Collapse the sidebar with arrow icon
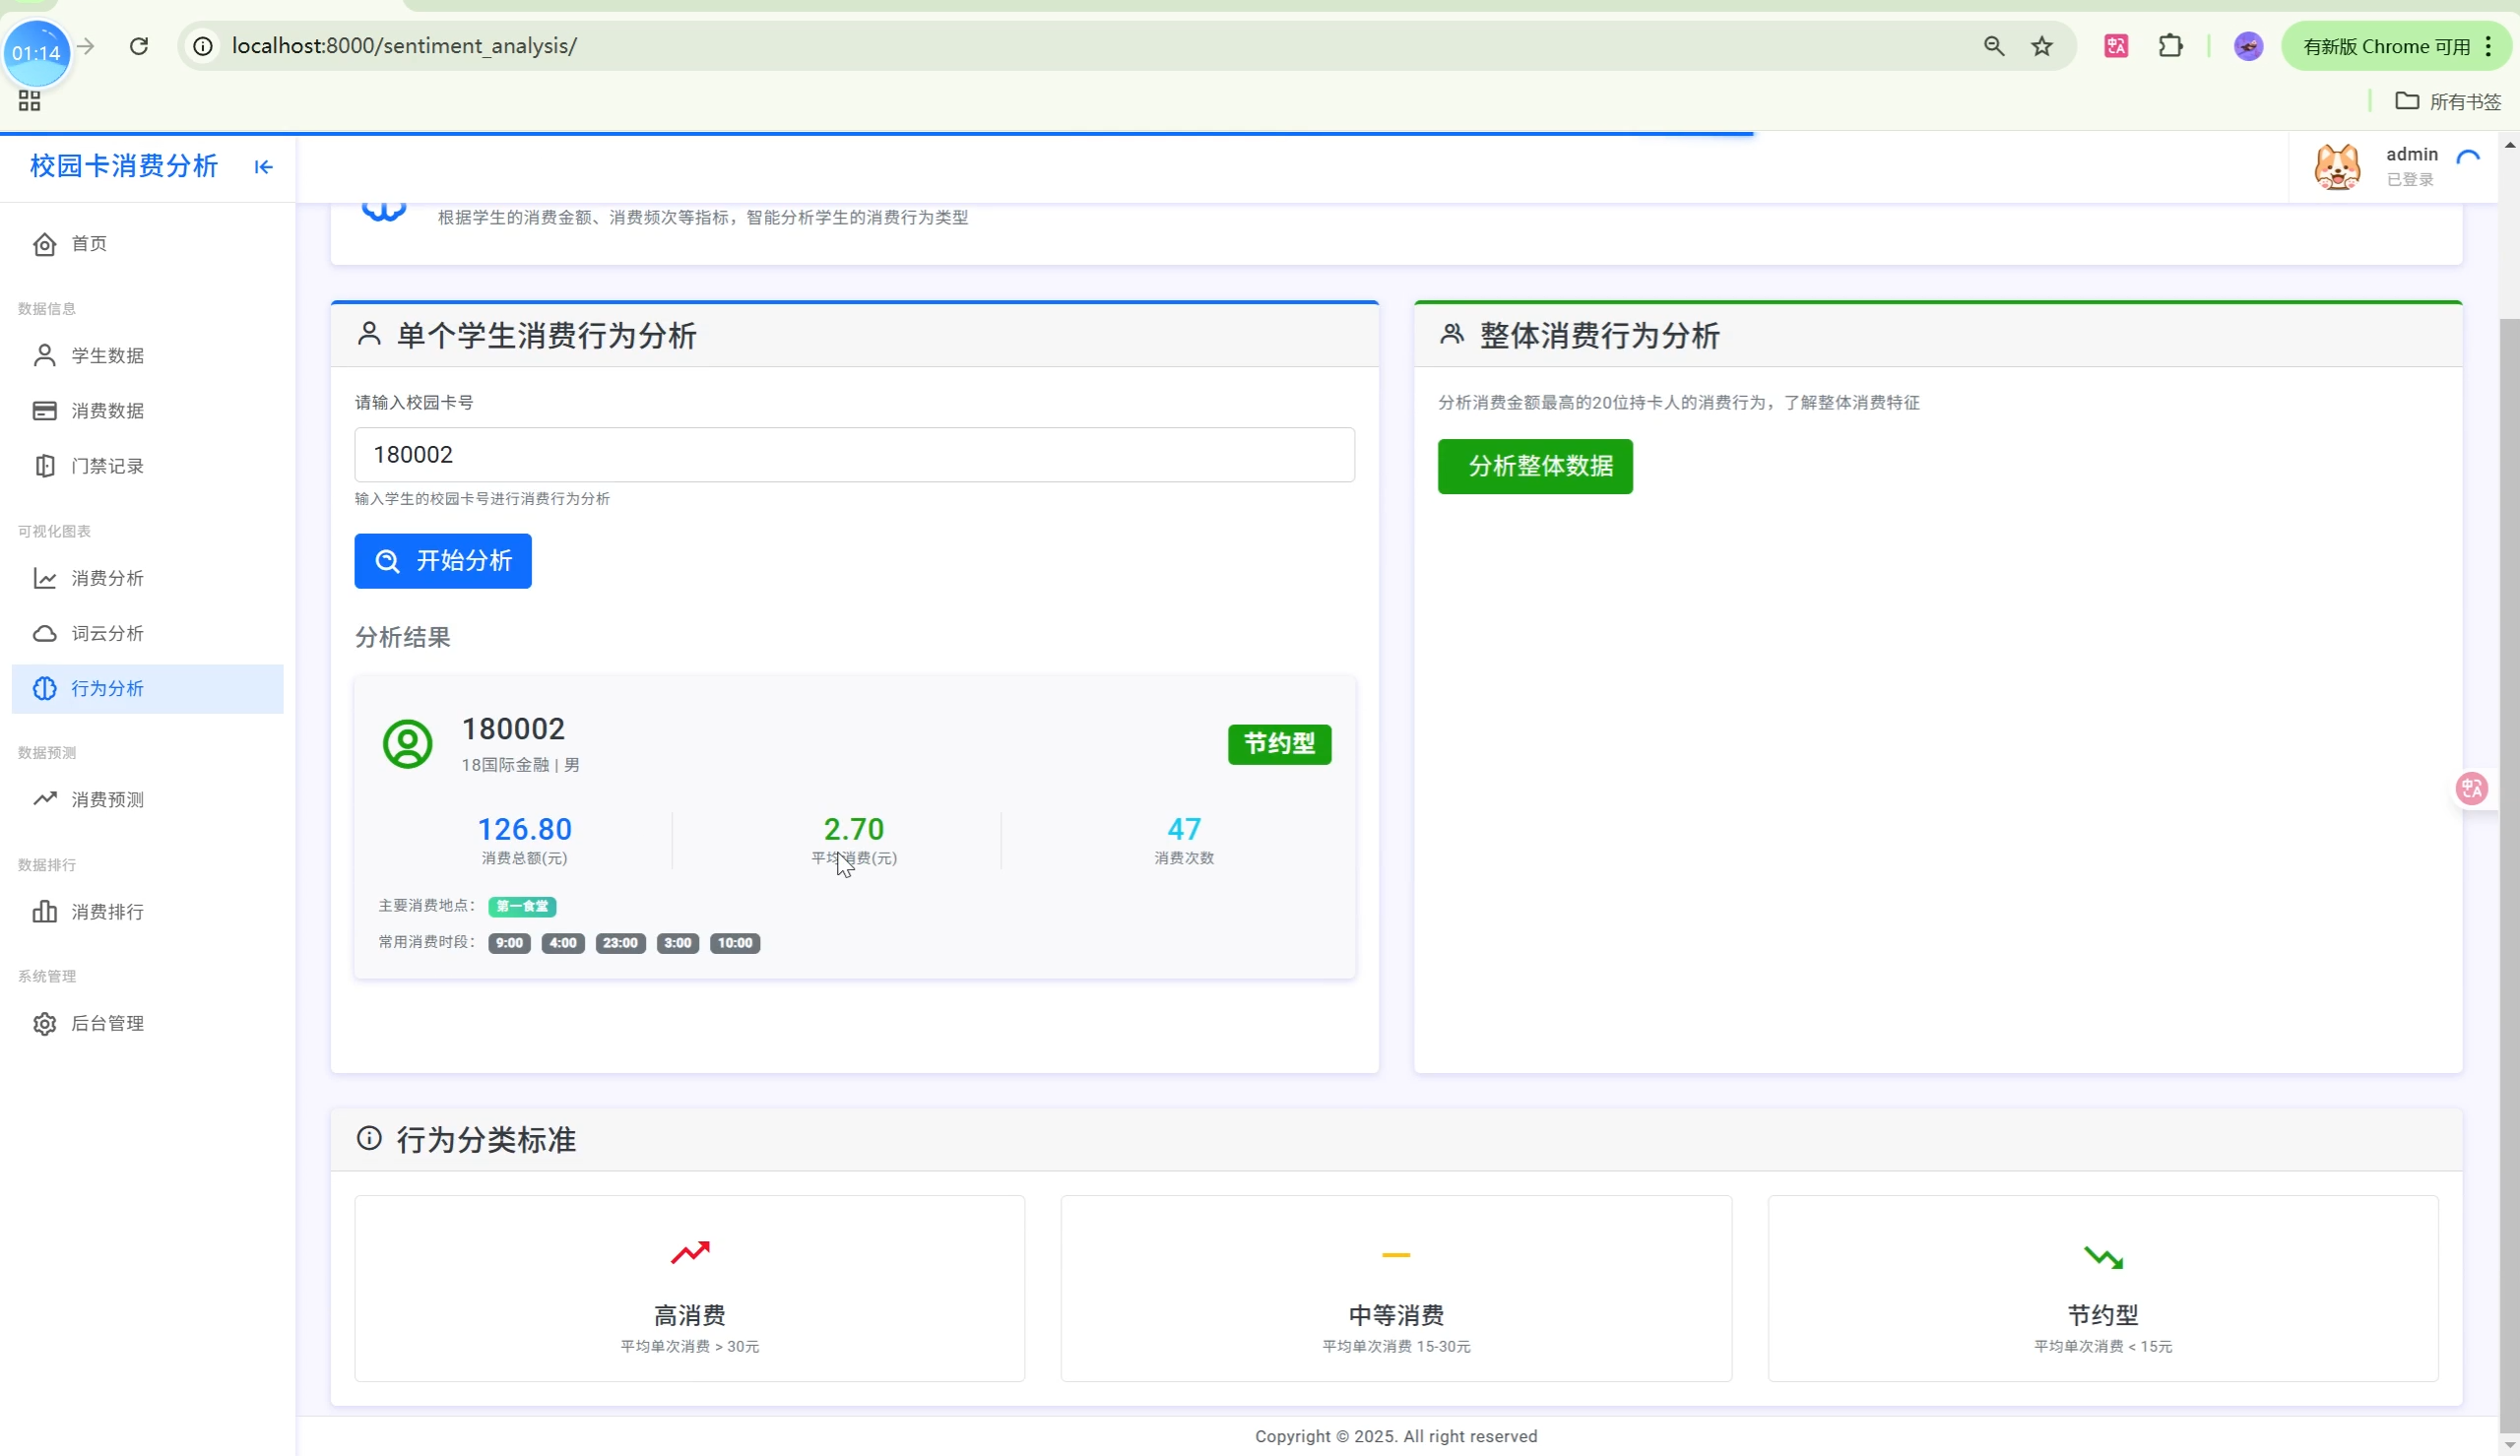This screenshot has width=2520, height=1456. (263, 167)
